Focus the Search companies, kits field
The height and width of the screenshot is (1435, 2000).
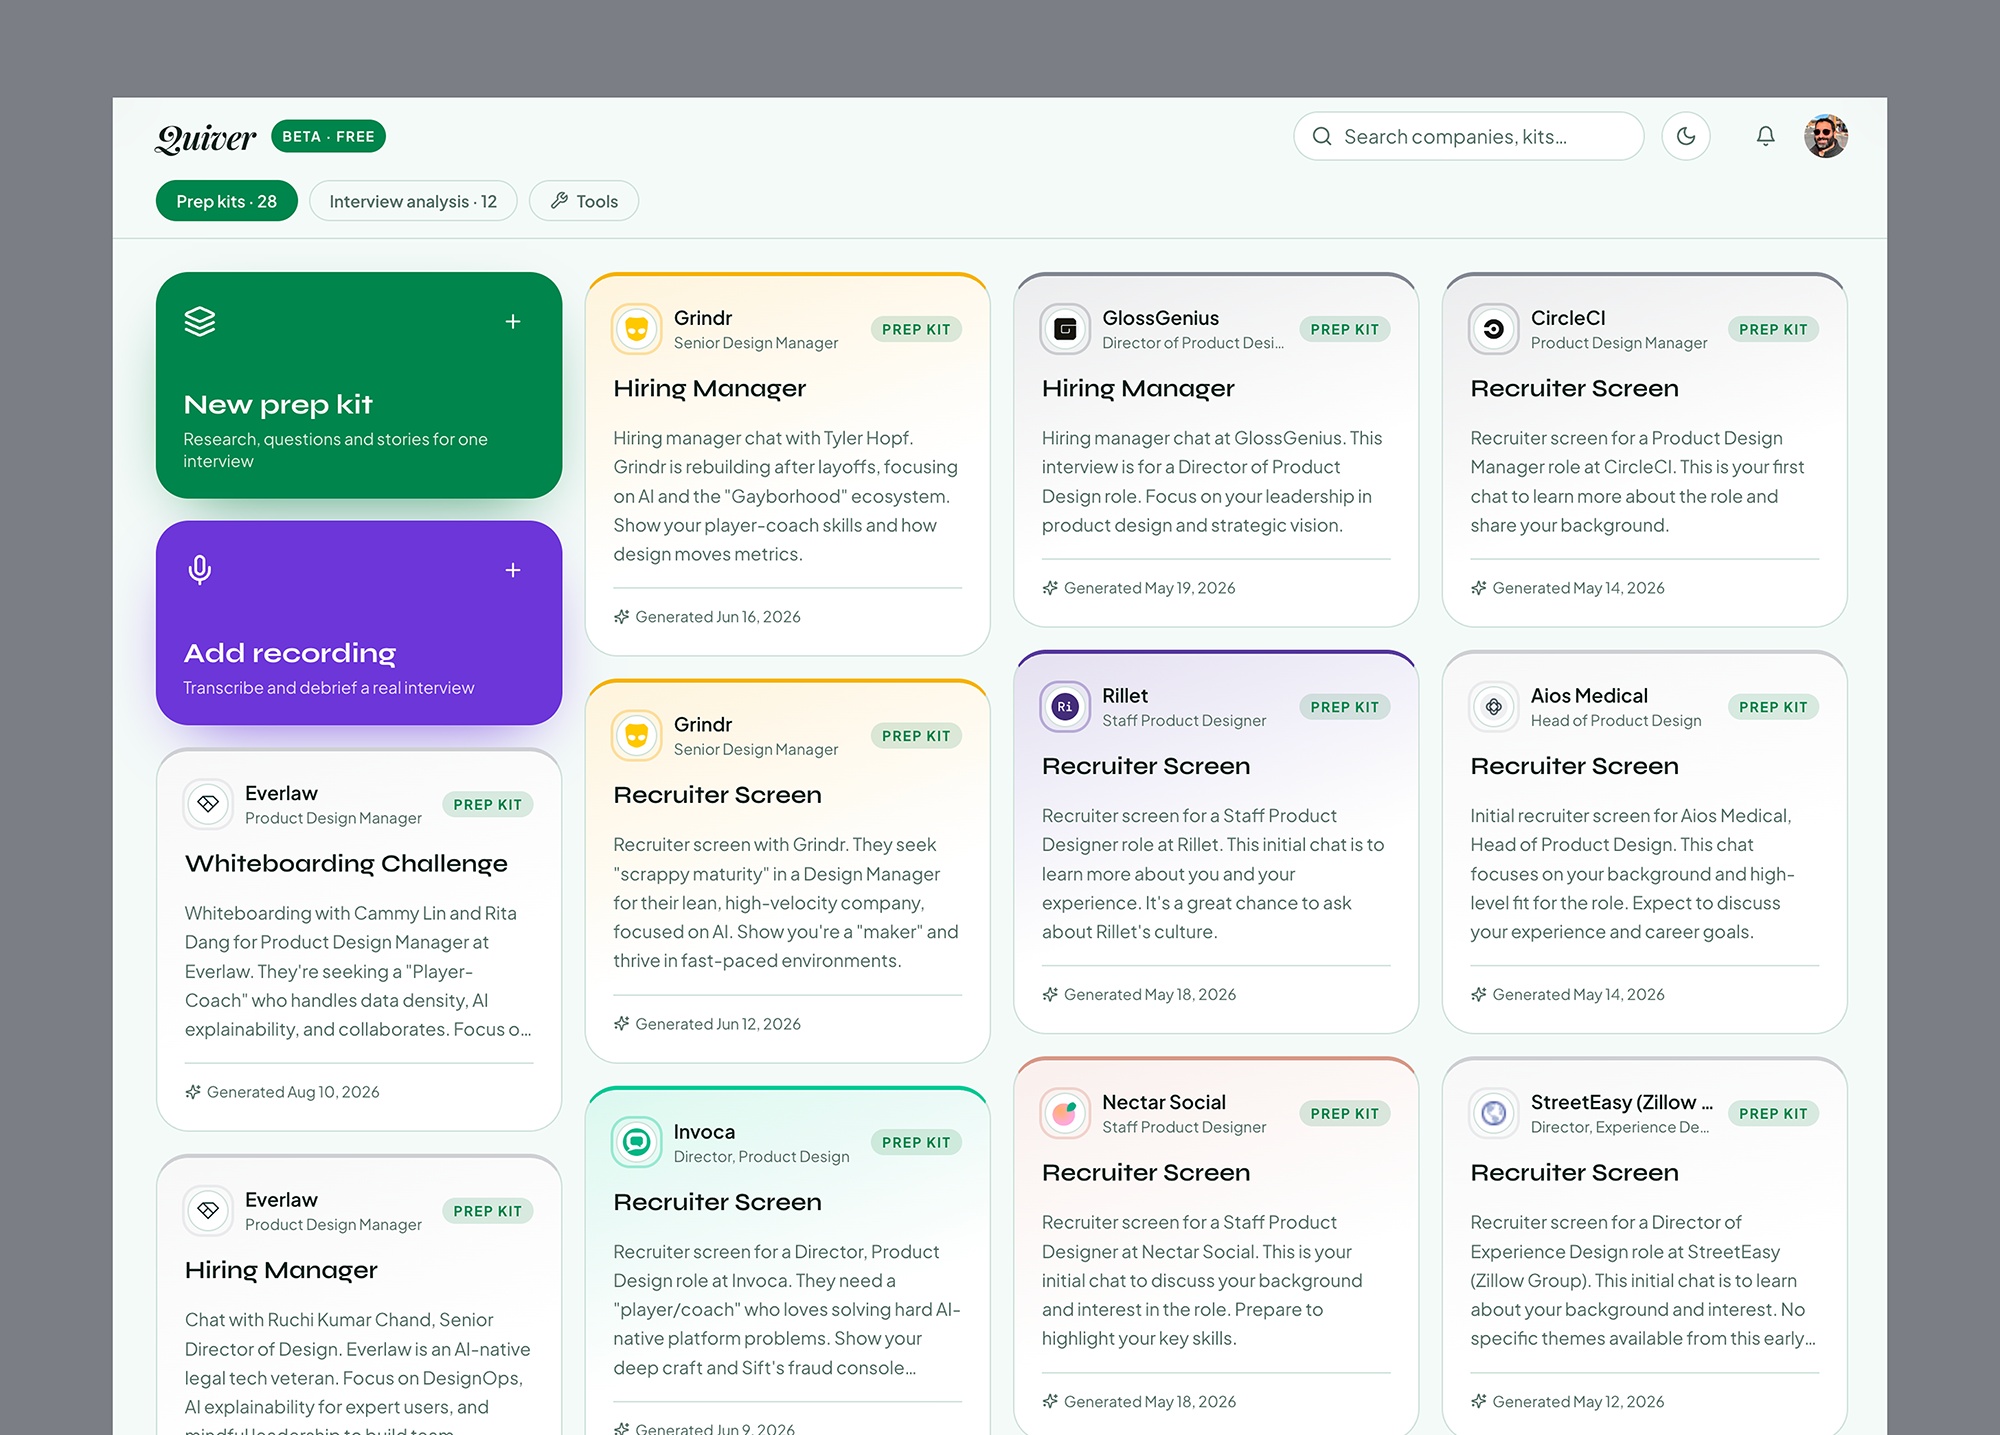pyautogui.click(x=1468, y=136)
